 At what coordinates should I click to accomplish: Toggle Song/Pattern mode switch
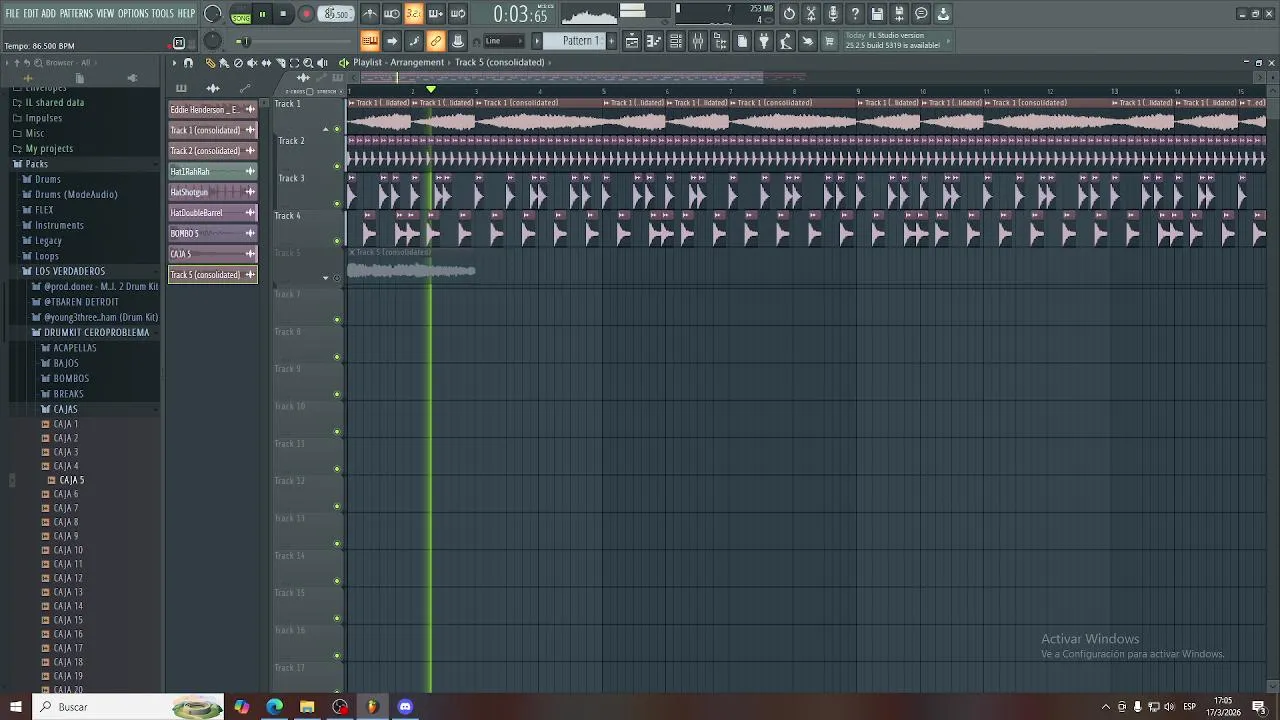pos(241,14)
